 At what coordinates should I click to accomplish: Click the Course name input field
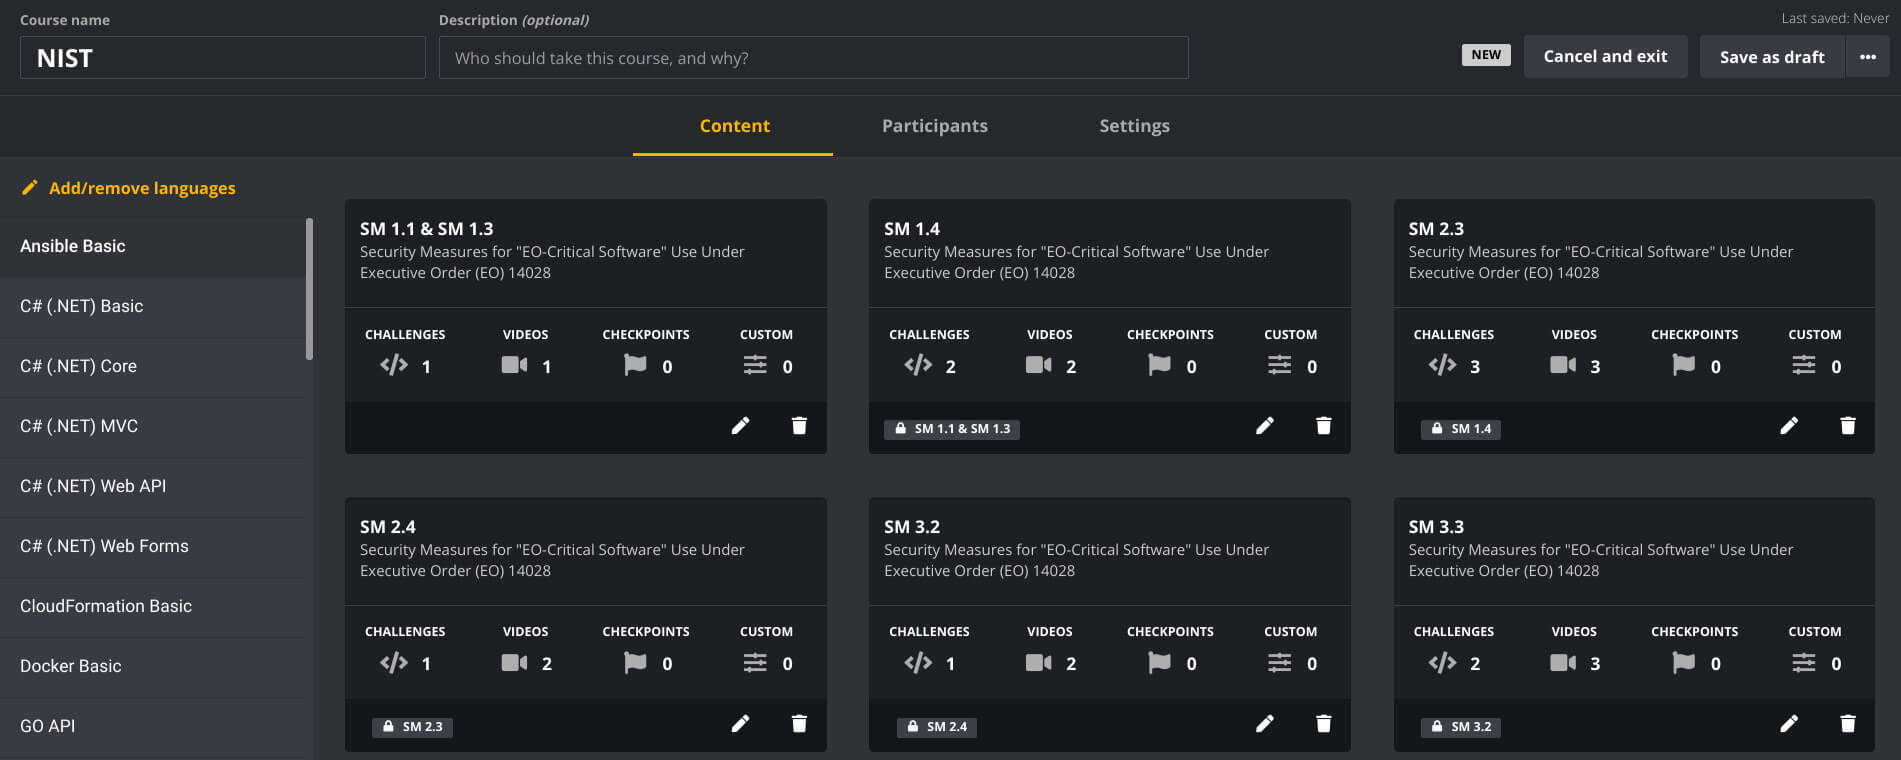(222, 58)
